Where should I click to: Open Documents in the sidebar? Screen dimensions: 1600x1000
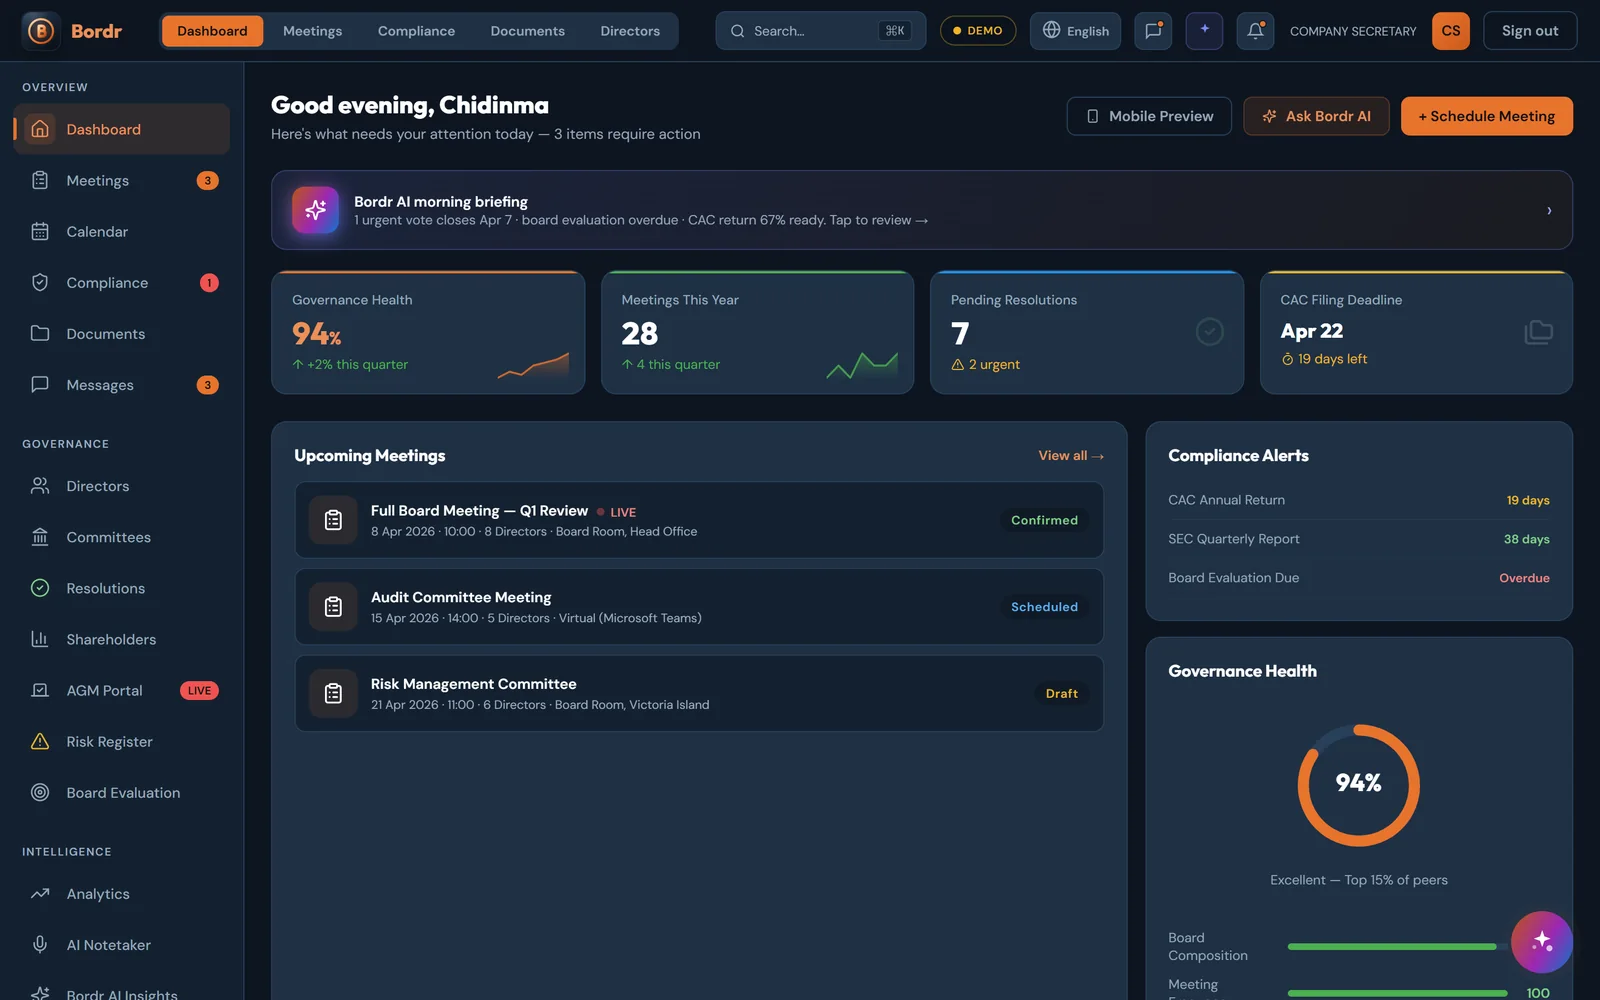(x=121, y=334)
